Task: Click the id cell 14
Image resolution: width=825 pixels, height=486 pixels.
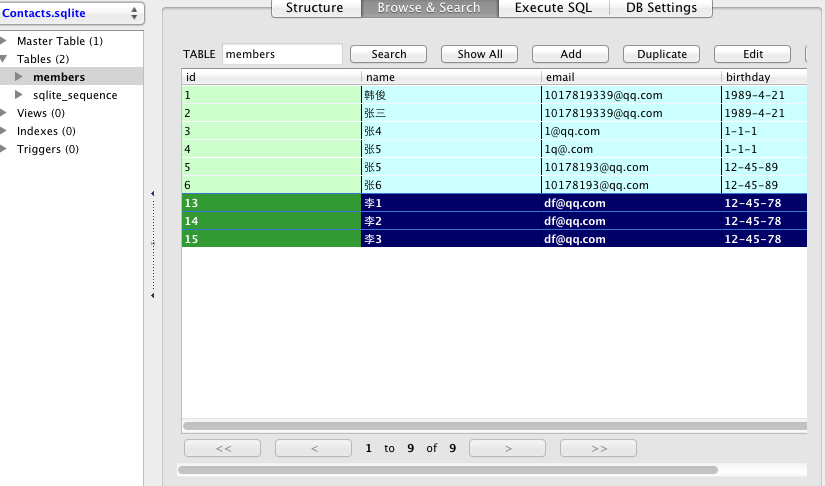Action: 271,221
